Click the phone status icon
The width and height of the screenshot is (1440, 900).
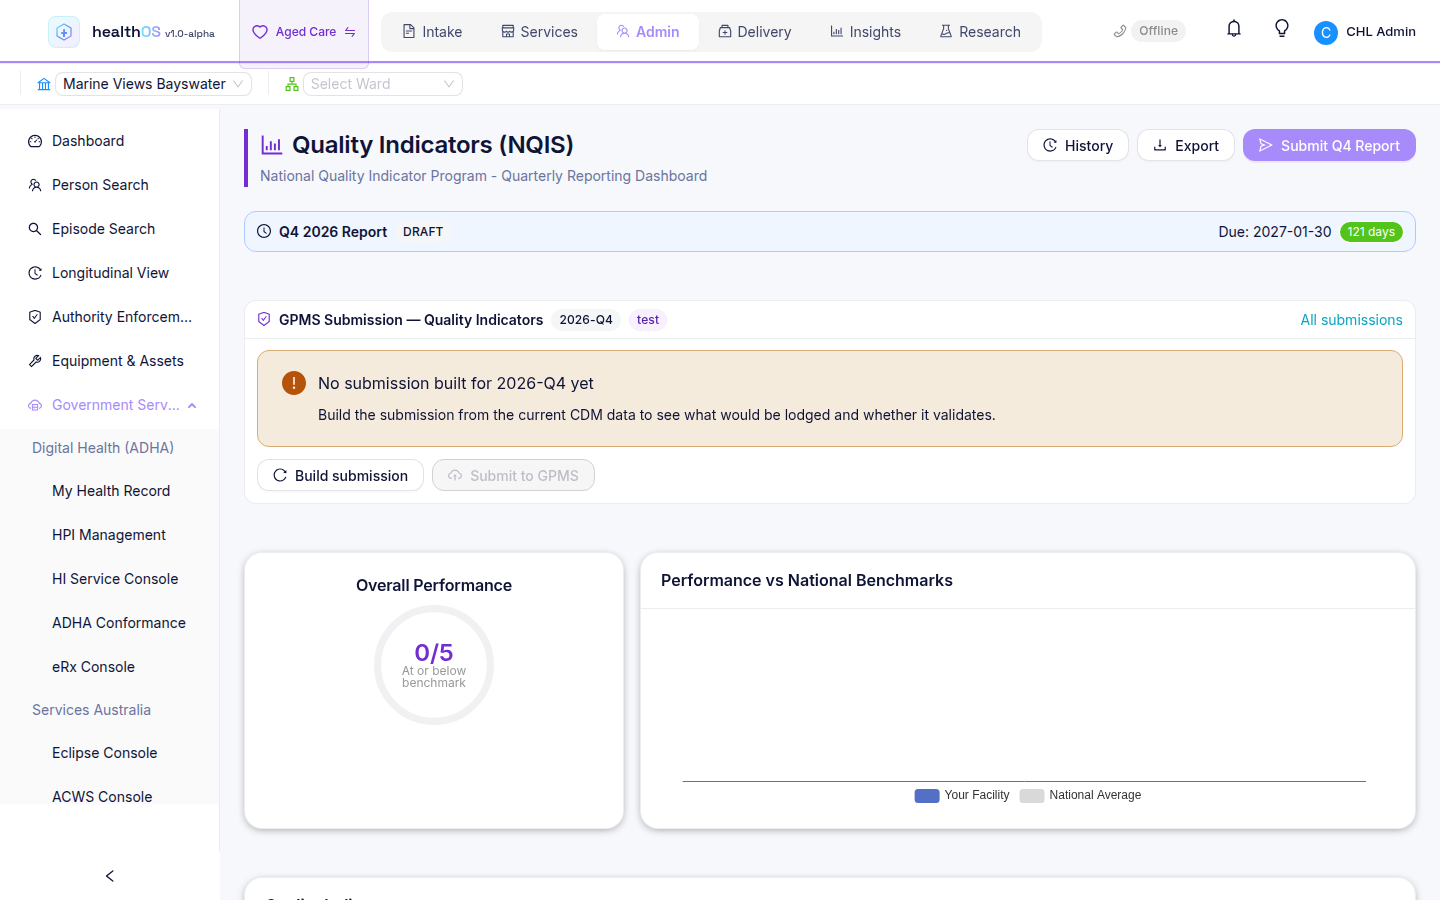click(1120, 31)
